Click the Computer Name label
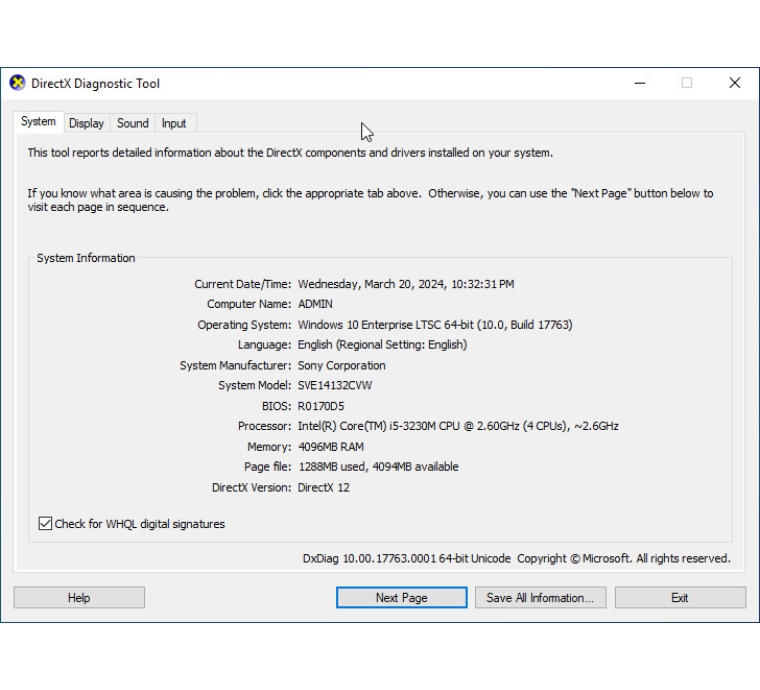The image size is (760, 690). pyautogui.click(x=249, y=304)
